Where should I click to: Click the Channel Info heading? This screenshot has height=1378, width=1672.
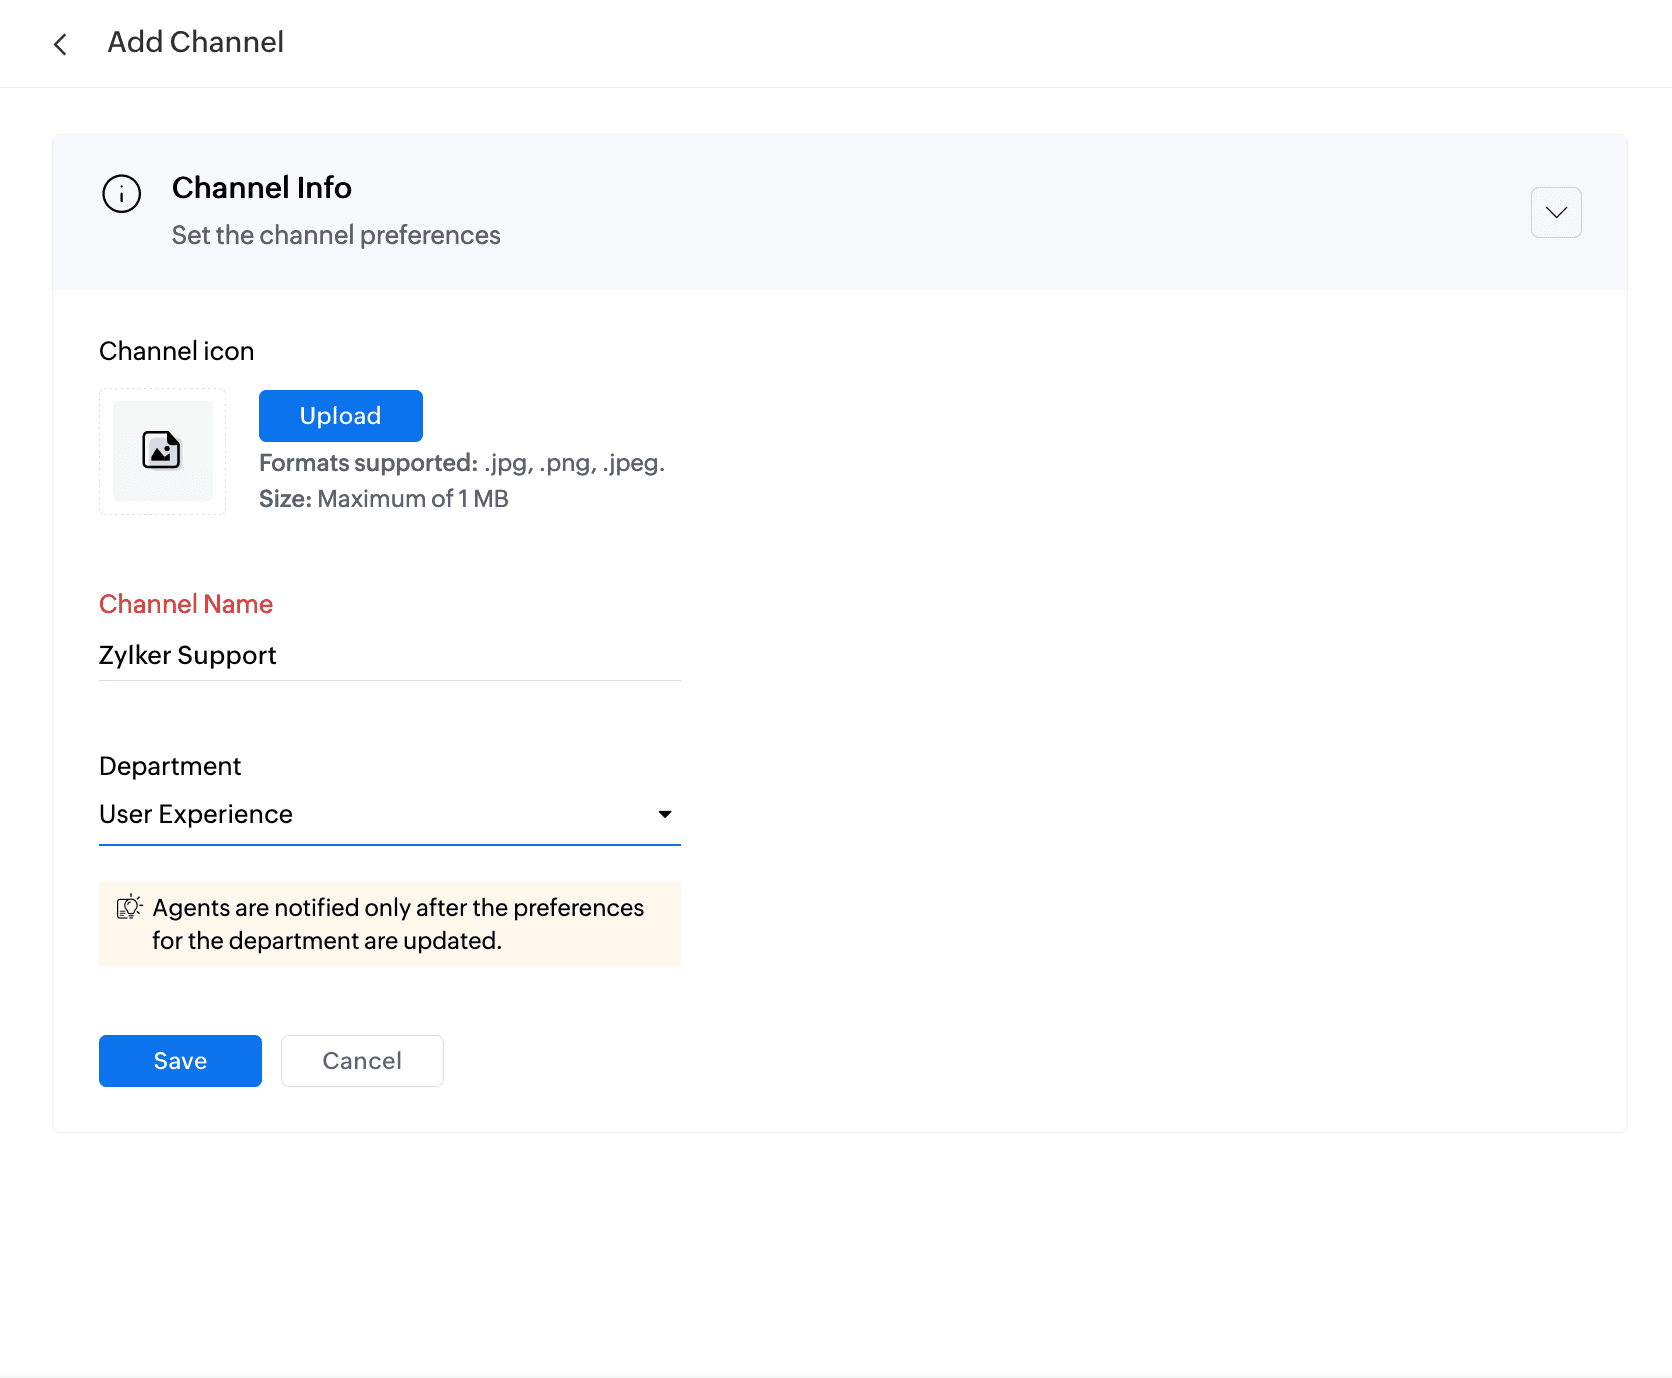(262, 188)
